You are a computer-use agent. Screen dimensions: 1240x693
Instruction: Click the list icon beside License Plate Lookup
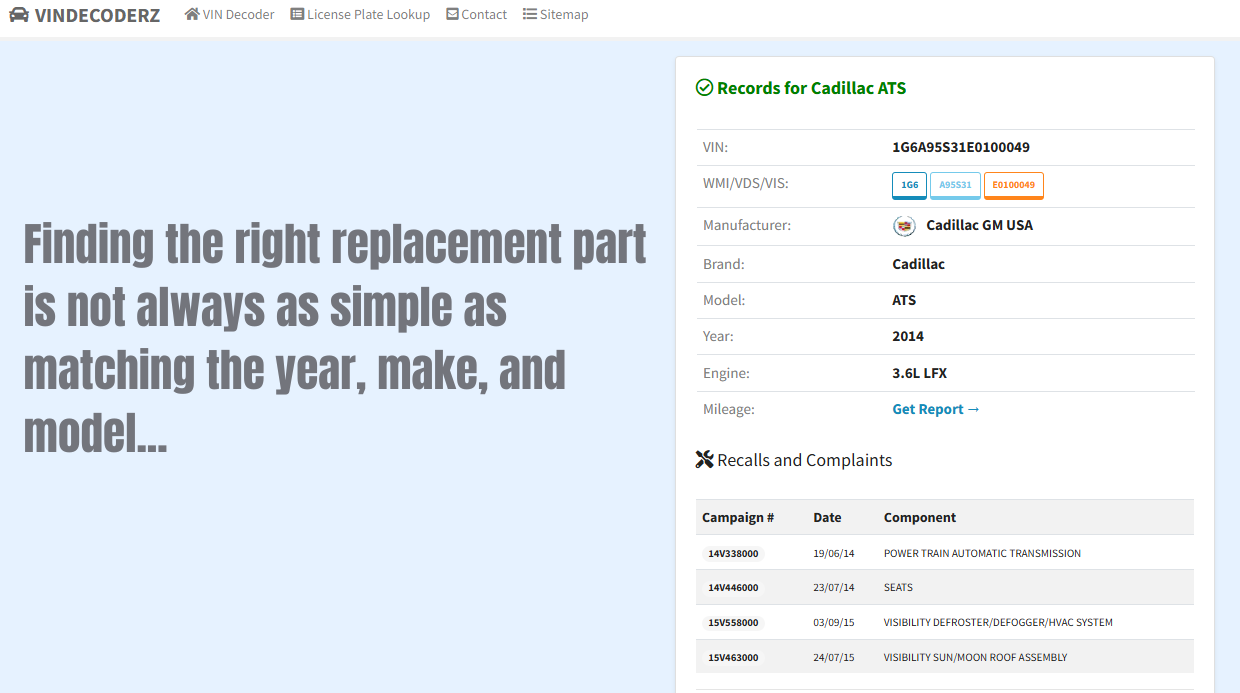pos(297,14)
